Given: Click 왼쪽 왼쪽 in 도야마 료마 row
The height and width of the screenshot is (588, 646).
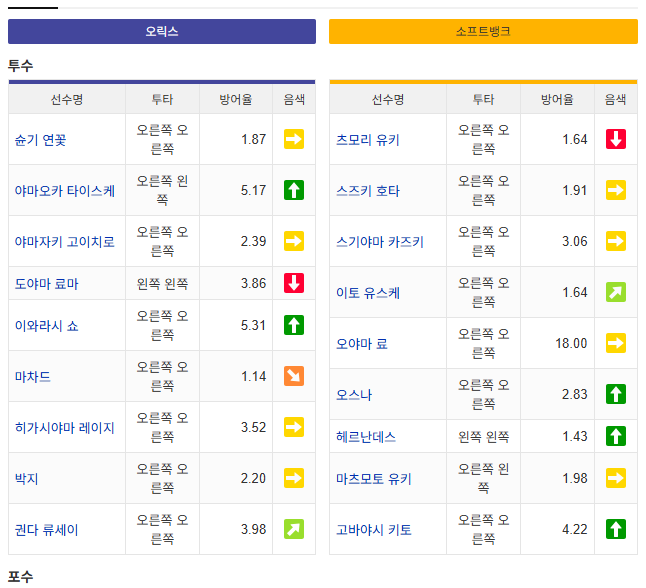Looking at the screenshot, I should click(x=162, y=284).
